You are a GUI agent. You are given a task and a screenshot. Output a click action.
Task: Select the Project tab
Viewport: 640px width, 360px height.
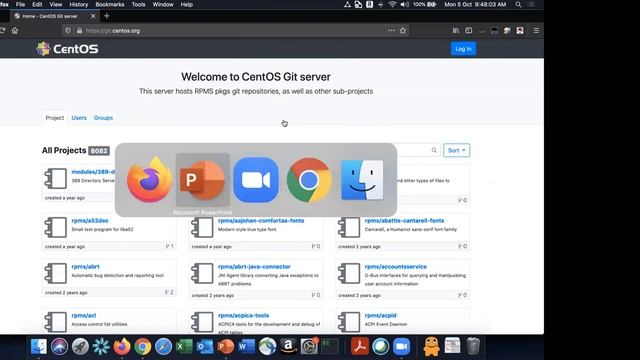tap(55, 118)
